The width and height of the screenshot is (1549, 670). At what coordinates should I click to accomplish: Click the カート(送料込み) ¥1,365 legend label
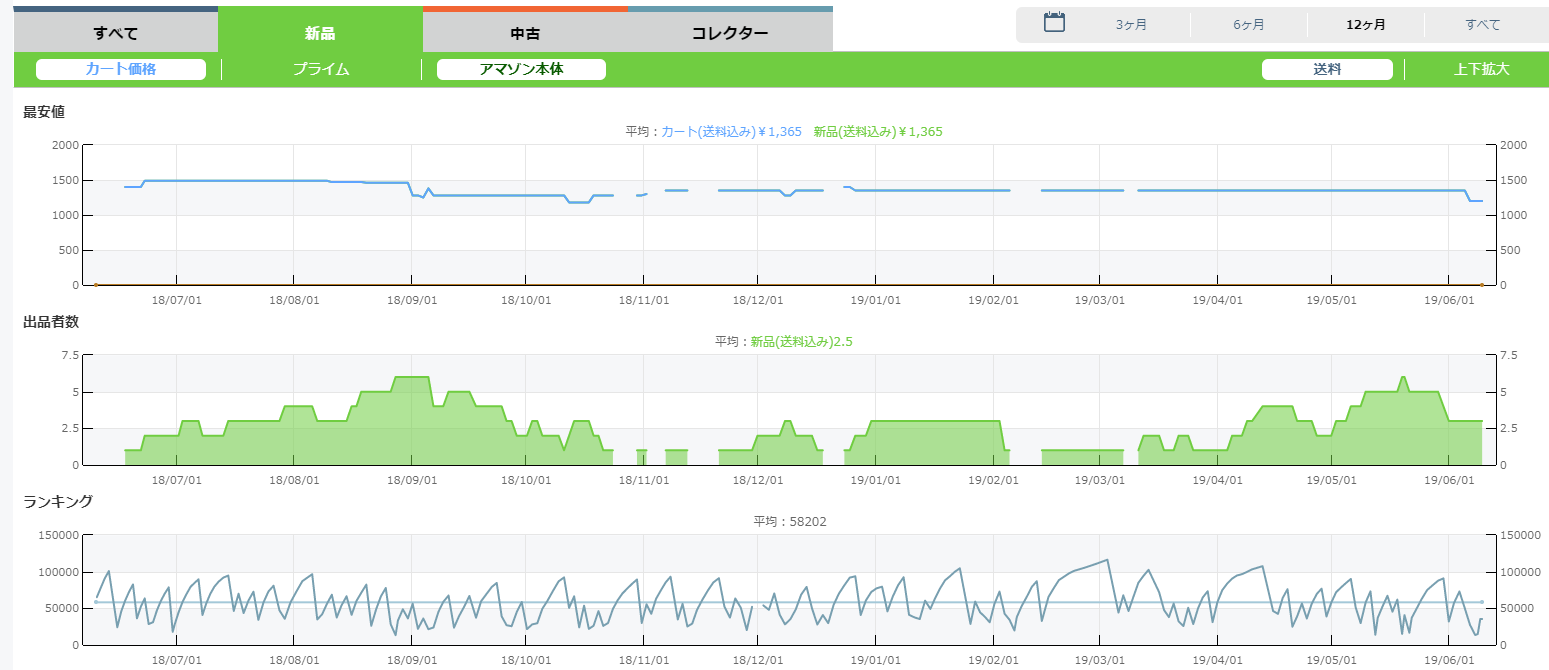tap(731, 131)
